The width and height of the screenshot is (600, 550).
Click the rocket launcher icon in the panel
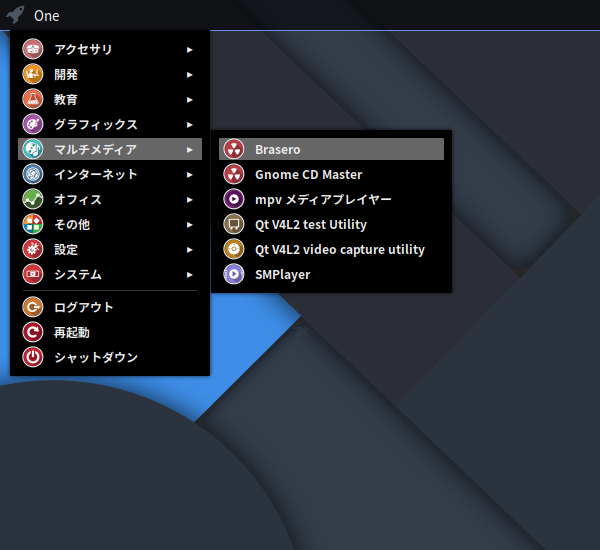tap(15, 15)
